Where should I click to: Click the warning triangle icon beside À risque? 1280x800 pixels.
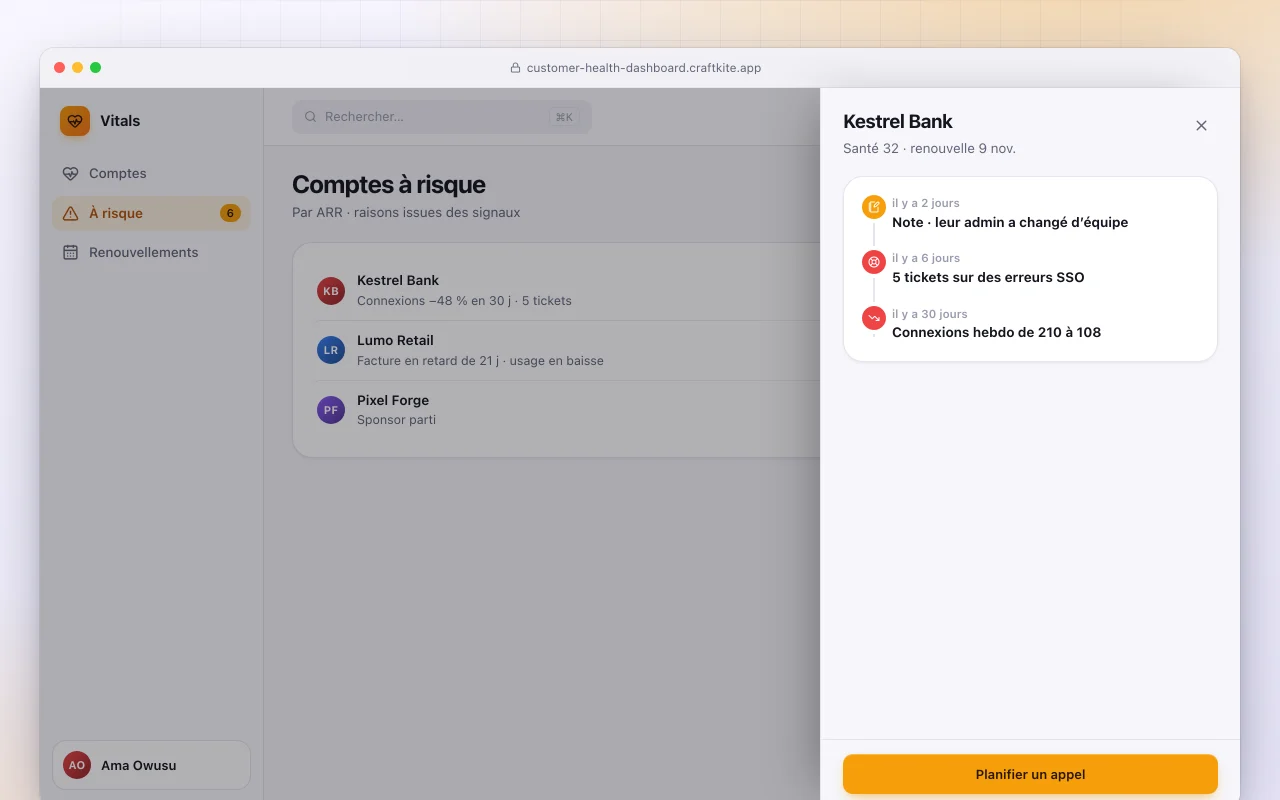[70, 213]
